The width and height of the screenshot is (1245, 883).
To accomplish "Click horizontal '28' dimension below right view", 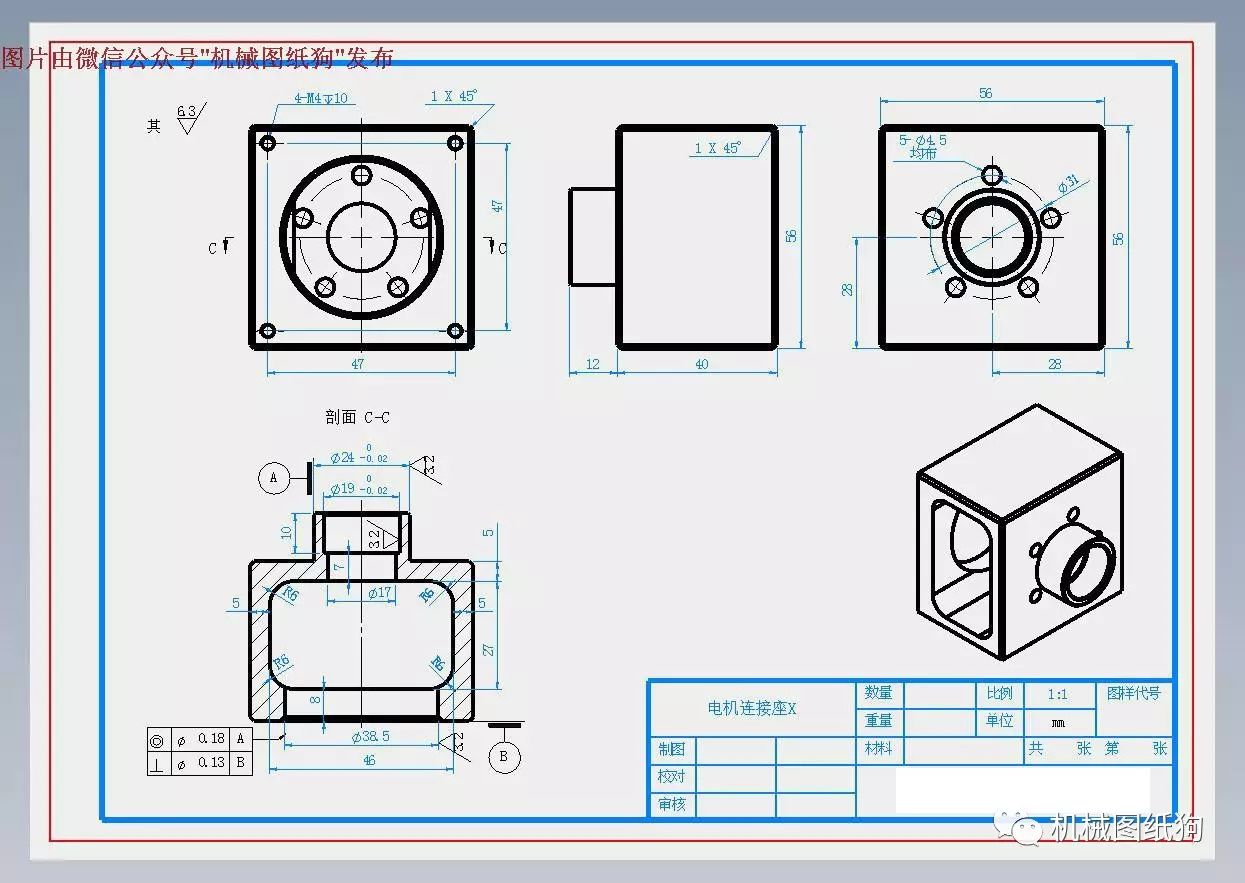I will point(1054,364).
